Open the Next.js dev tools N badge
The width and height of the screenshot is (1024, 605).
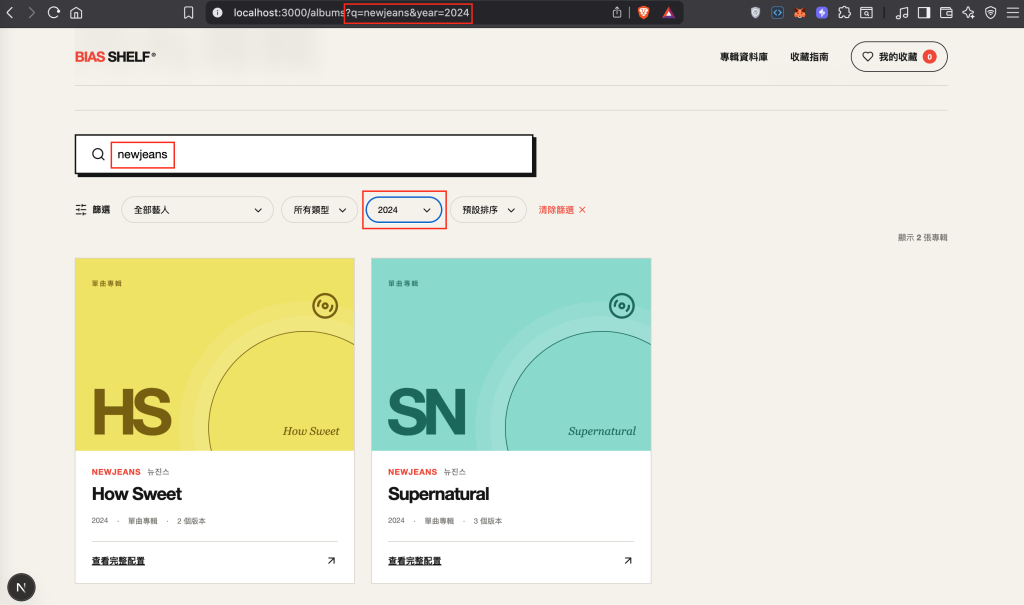coord(21,587)
